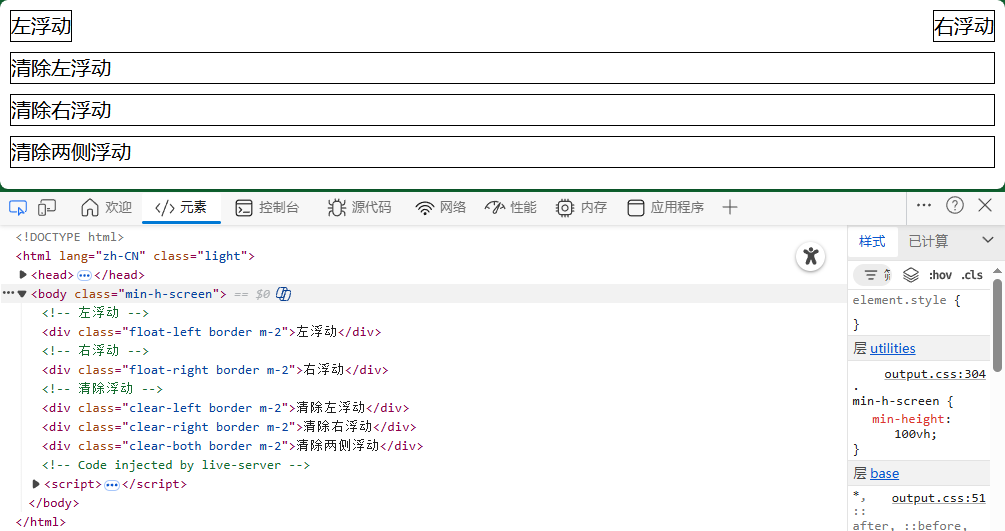Open the 应用程序 tab
Image resolution: width=1005 pixels, height=531 pixels.
pyautogui.click(x=666, y=208)
